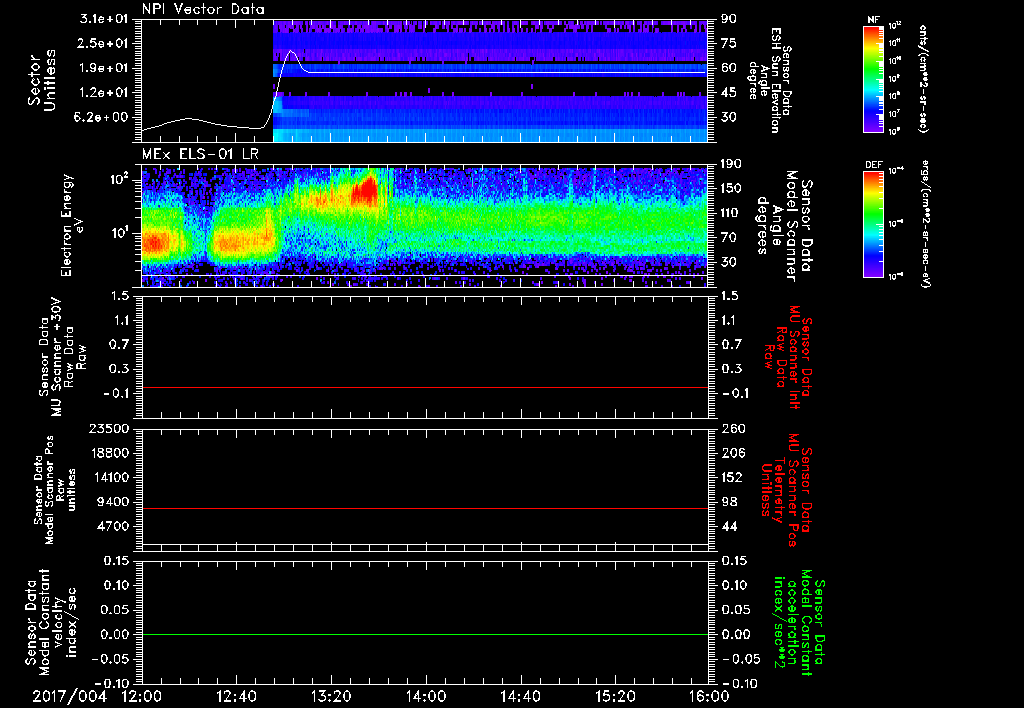1024x708 pixels.
Task: Click the '0.00' velocity axis value on left
Action: click(x=117, y=634)
